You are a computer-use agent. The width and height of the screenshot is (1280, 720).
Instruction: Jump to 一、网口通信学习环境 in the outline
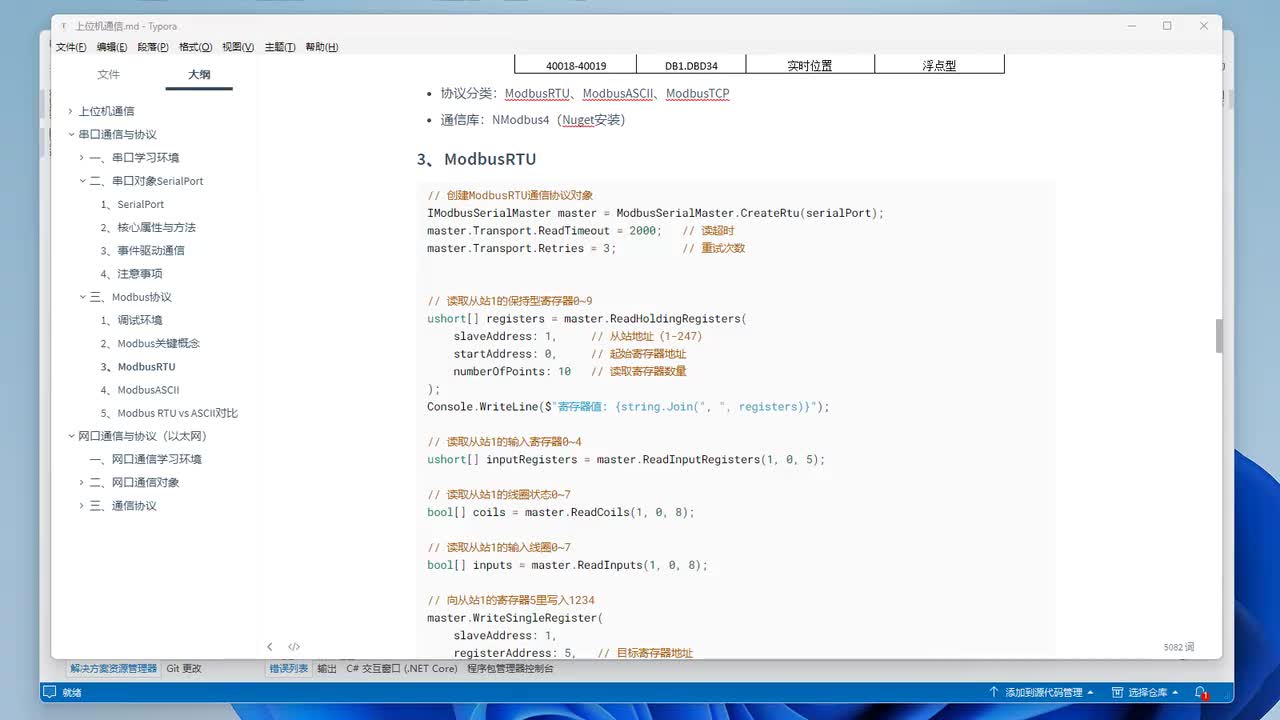point(145,459)
